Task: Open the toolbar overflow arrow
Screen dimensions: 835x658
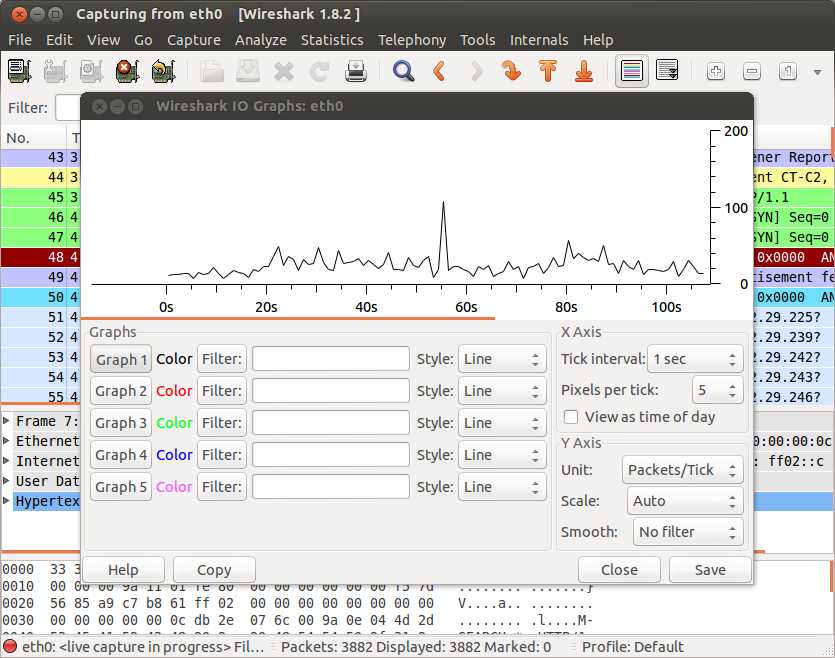Action: (x=817, y=72)
